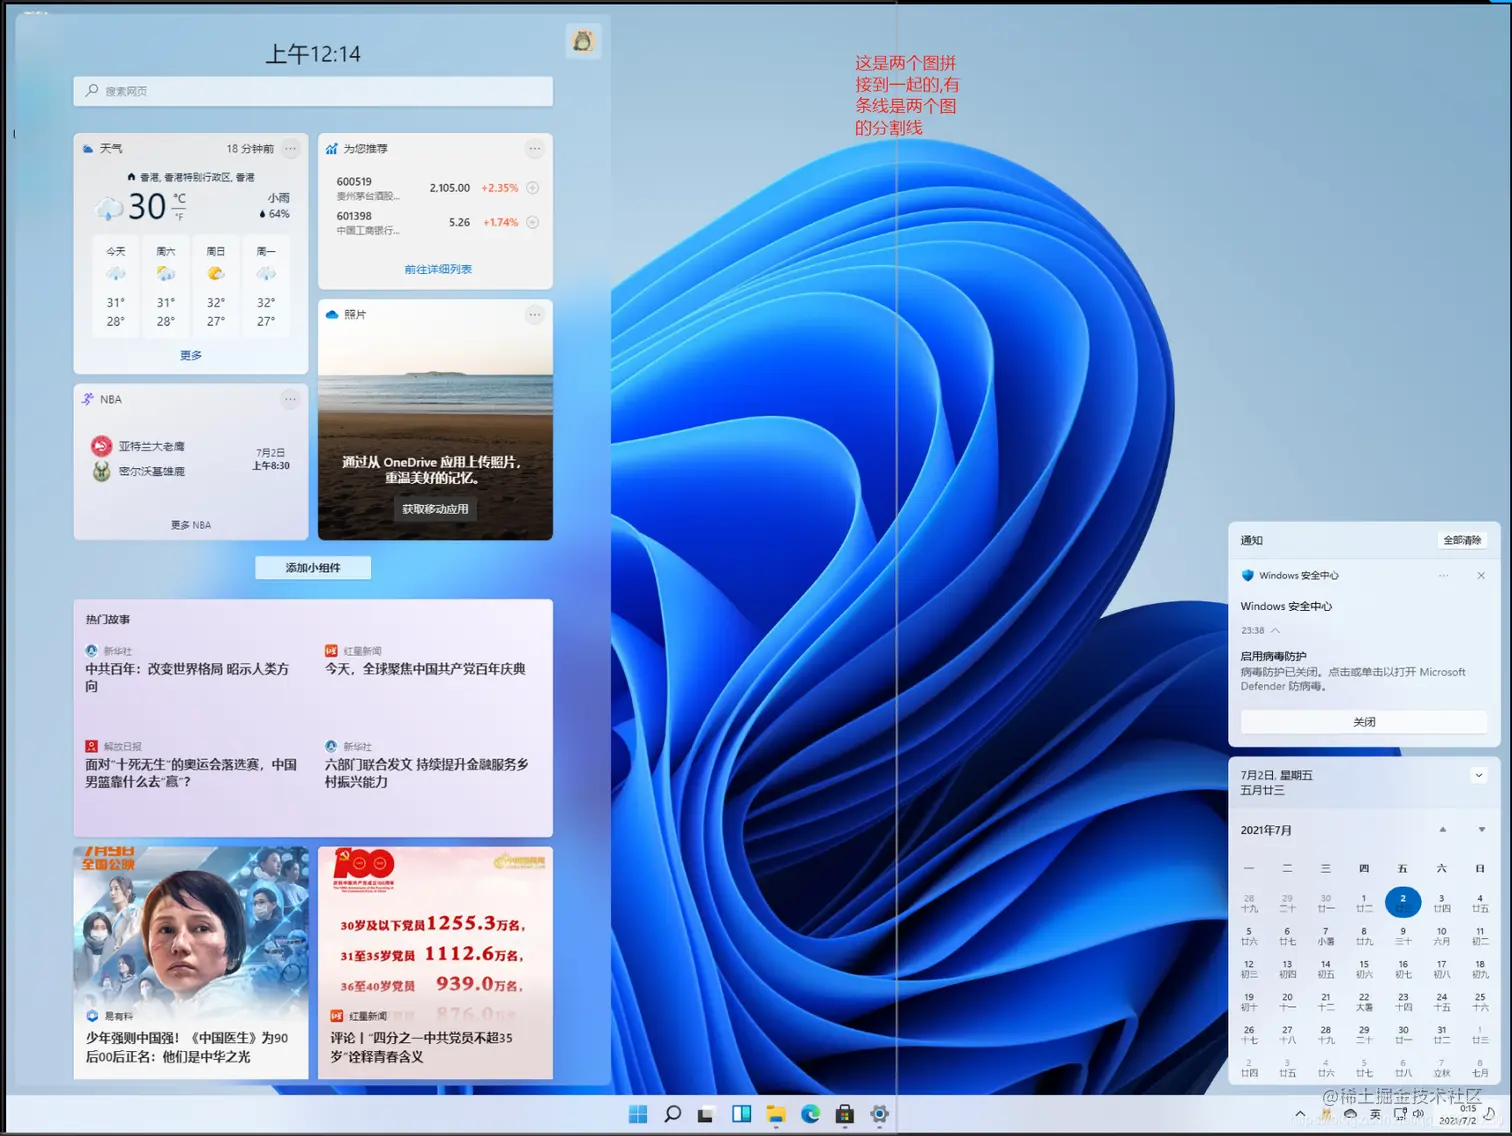Click 更多 link in Weather widget
Image resolution: width=1512 pixels, height=1136 pixels.
(191, 355)
